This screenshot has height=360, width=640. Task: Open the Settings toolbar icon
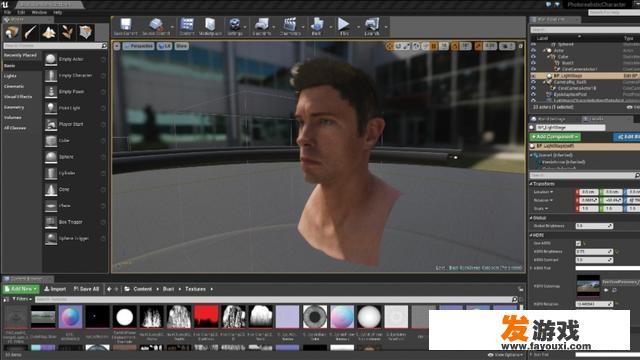(x=235, y=24)
